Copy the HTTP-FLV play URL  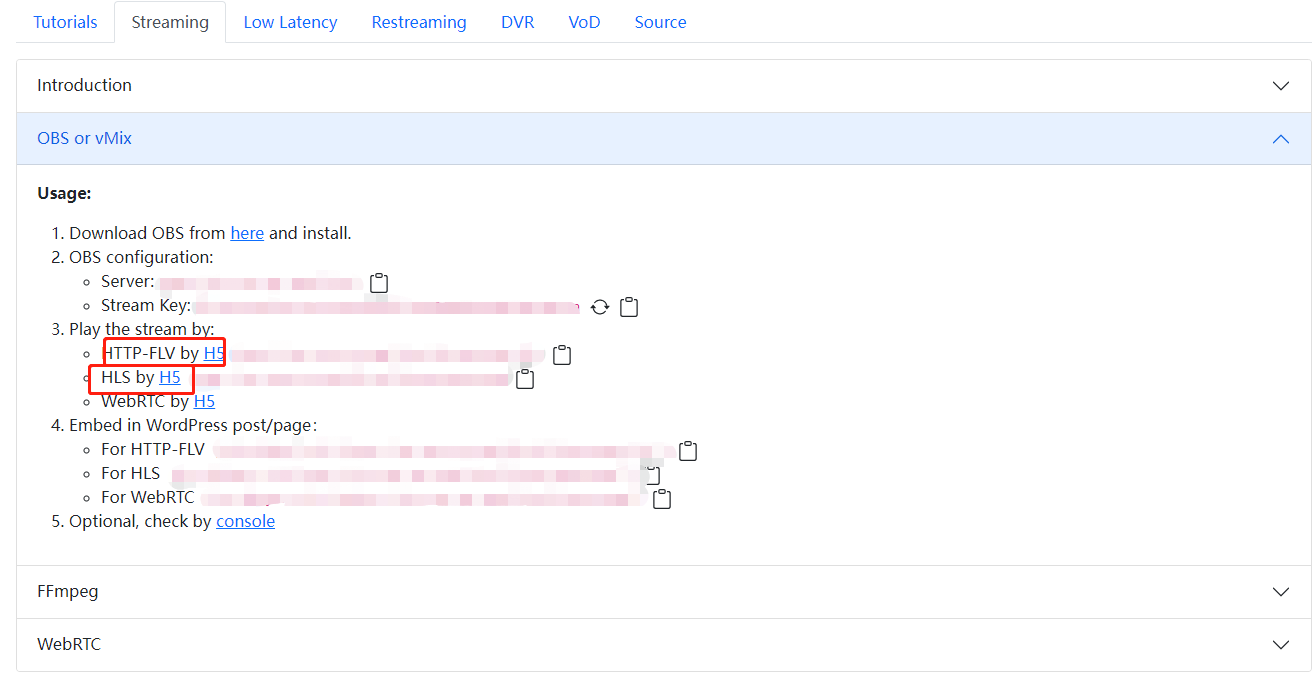[562, 355]
